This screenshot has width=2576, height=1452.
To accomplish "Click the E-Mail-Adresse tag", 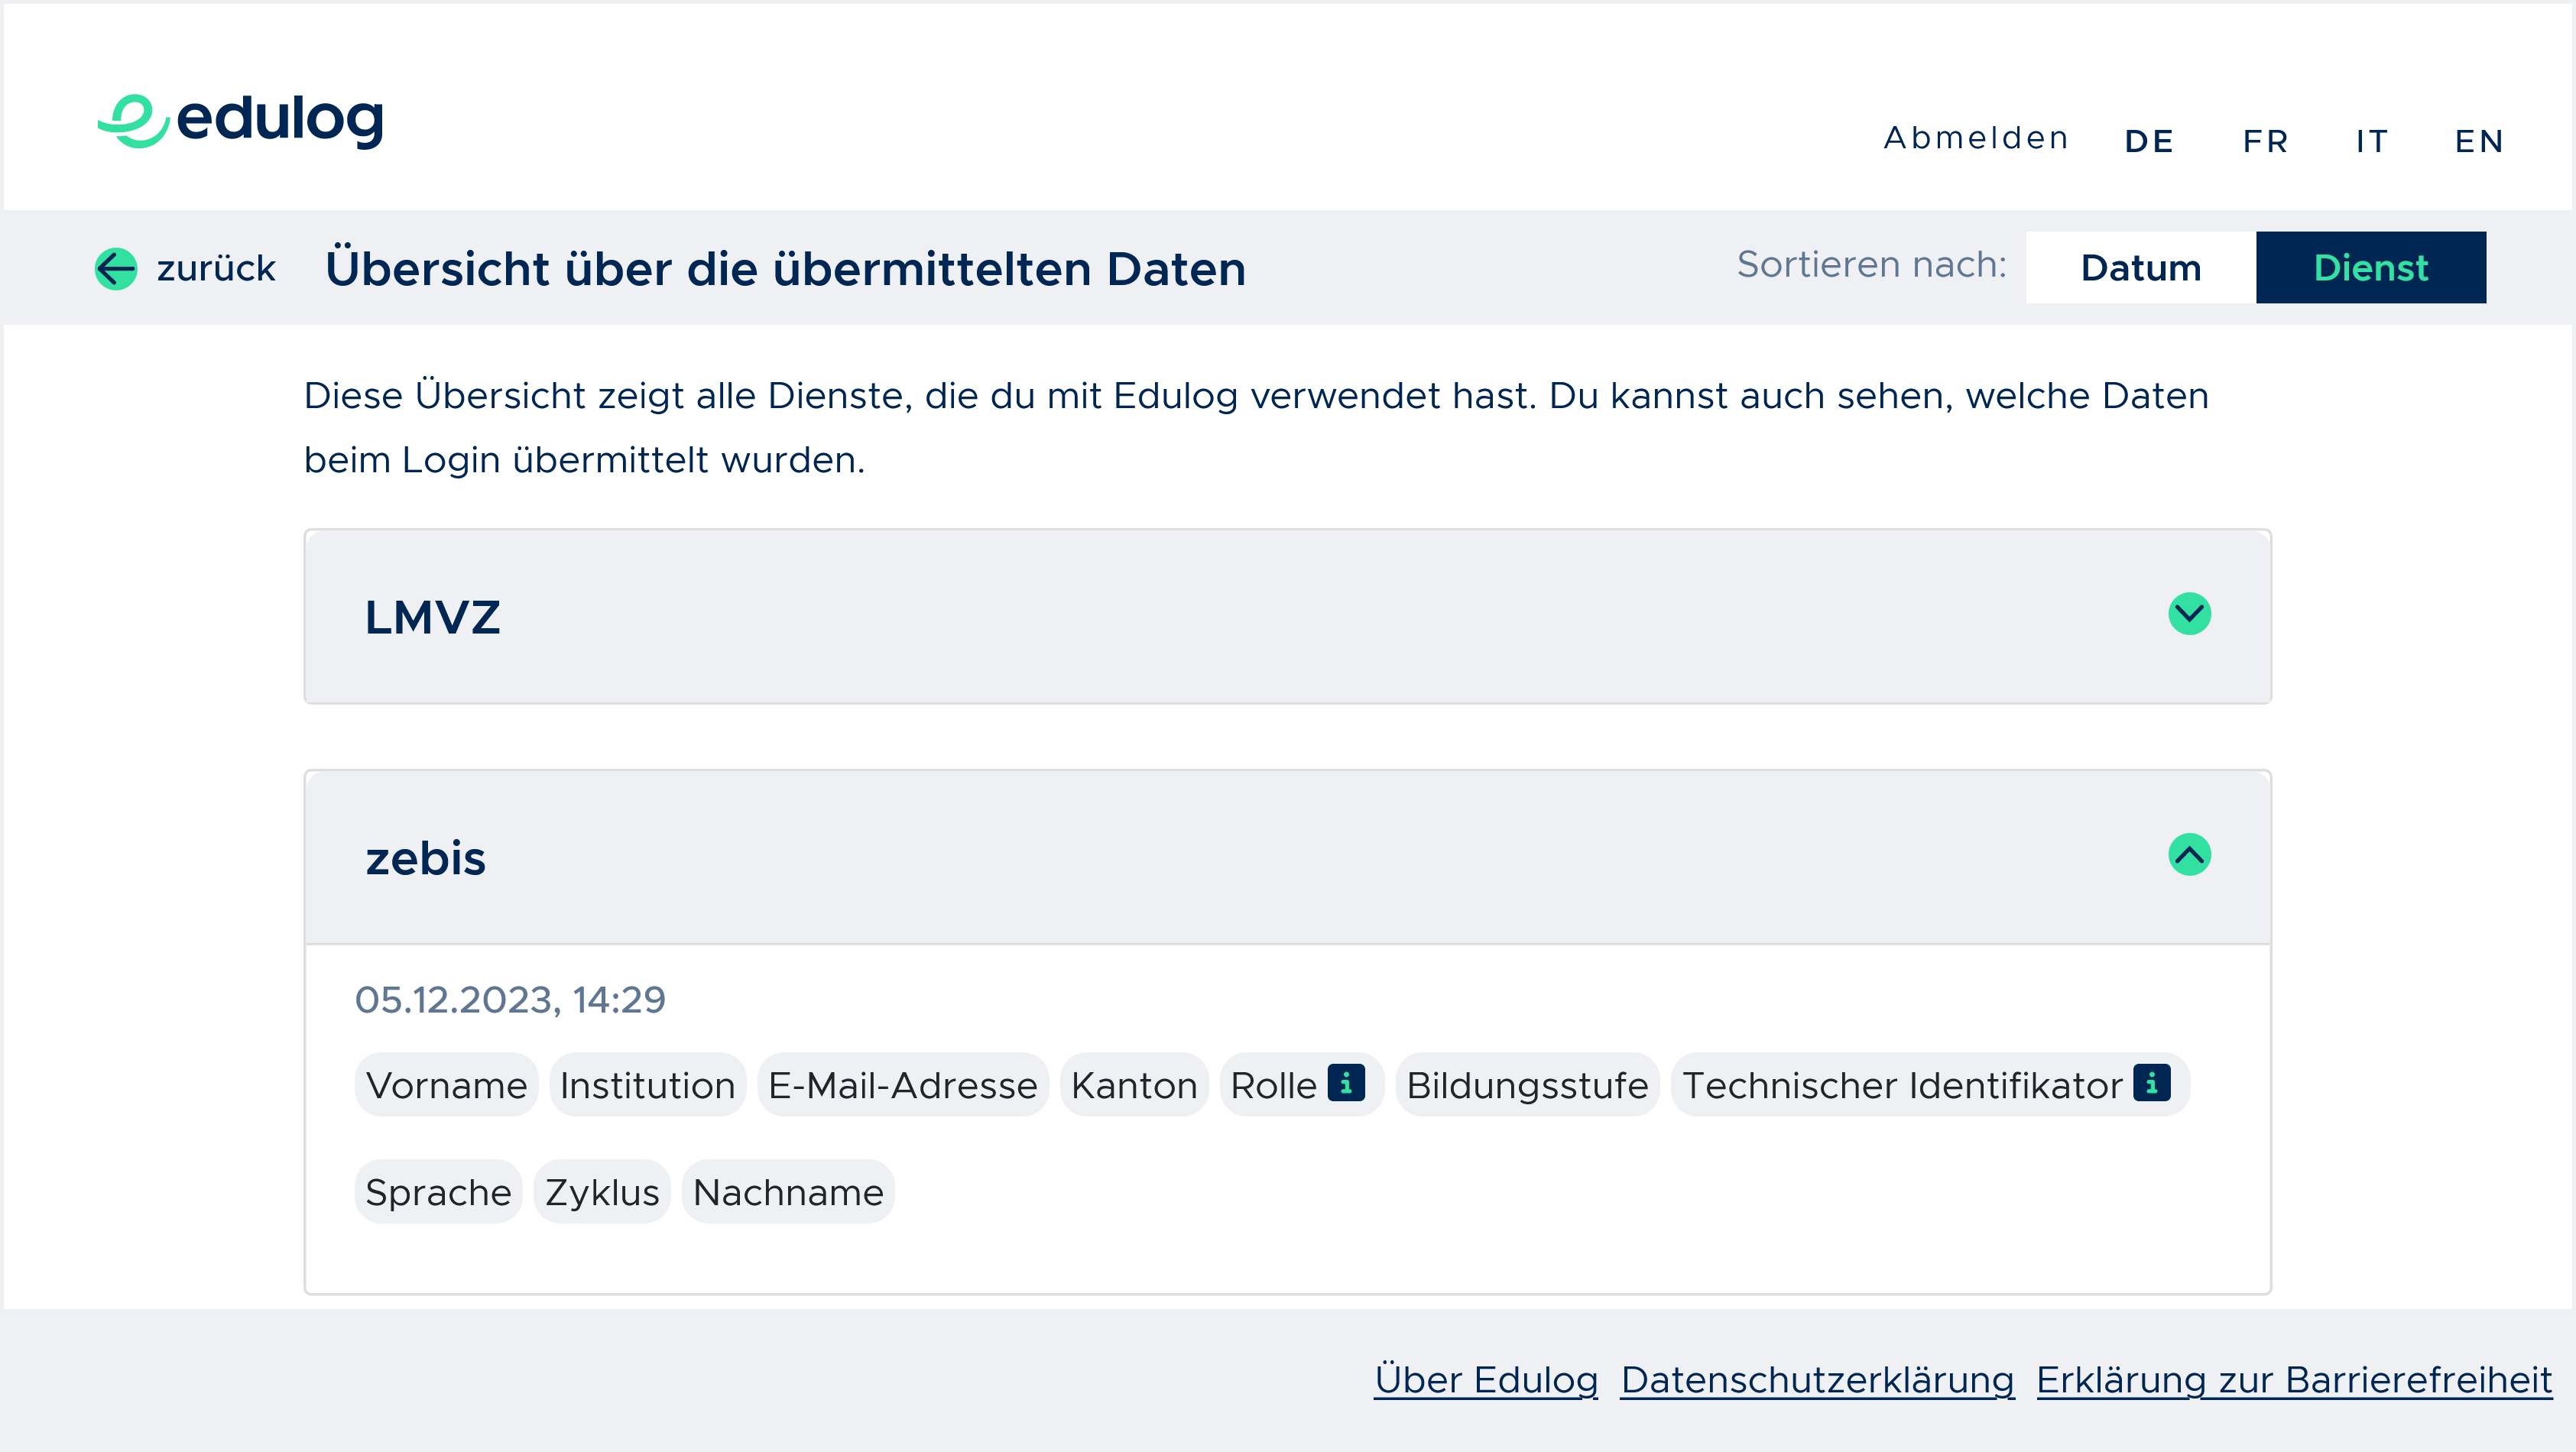I will tap(902, 1085).
